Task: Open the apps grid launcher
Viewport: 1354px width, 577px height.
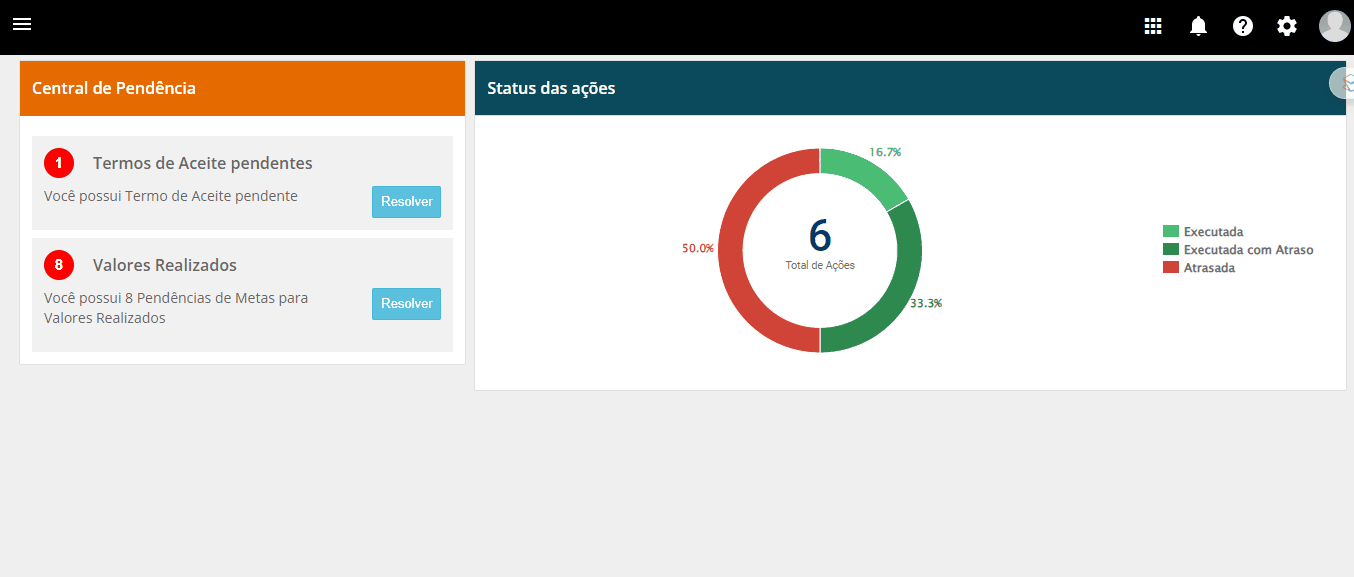Action: 1153,27
